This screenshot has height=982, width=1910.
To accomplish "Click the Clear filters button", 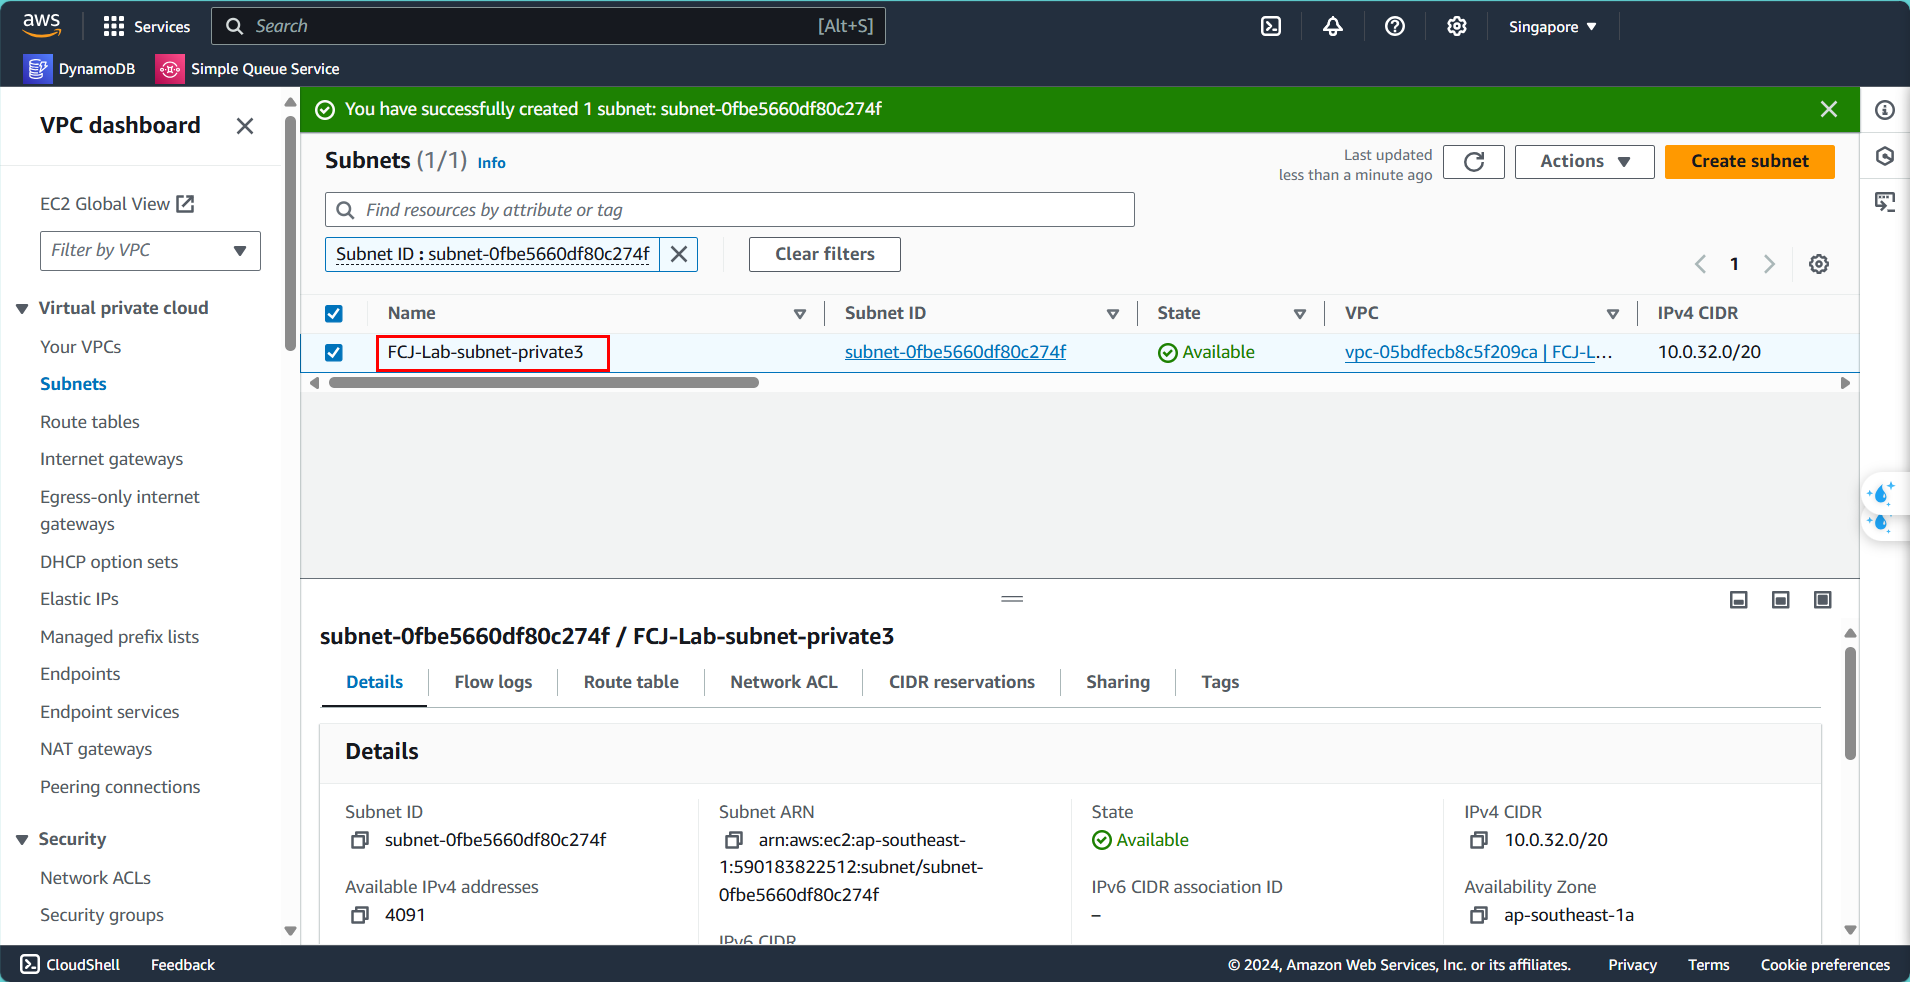I will click(x=825, y=254).
